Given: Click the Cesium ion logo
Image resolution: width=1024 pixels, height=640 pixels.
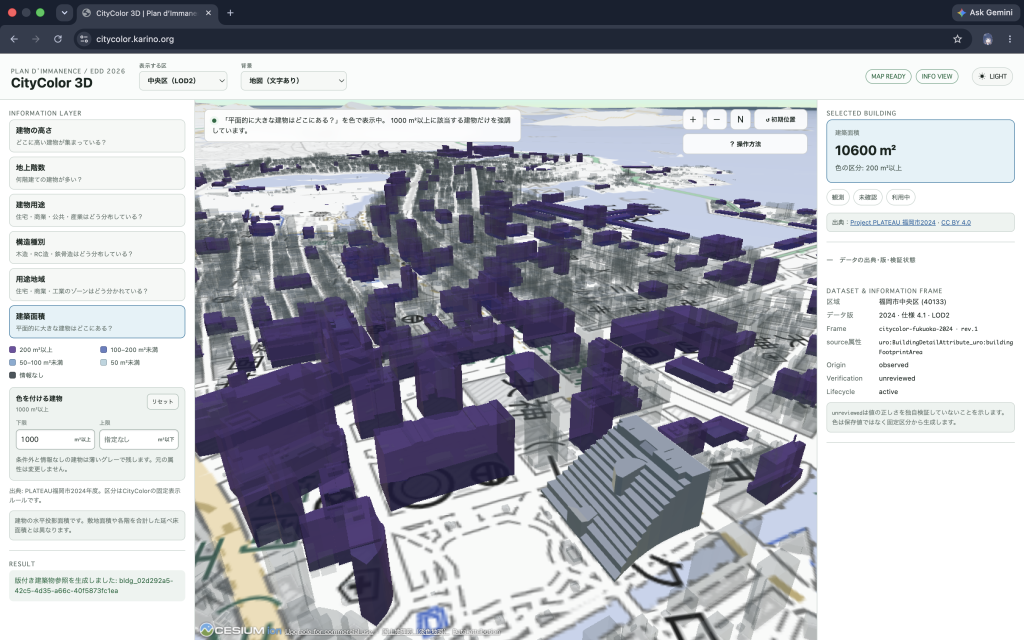Looking at the screenshot, I should coord(240,630).
